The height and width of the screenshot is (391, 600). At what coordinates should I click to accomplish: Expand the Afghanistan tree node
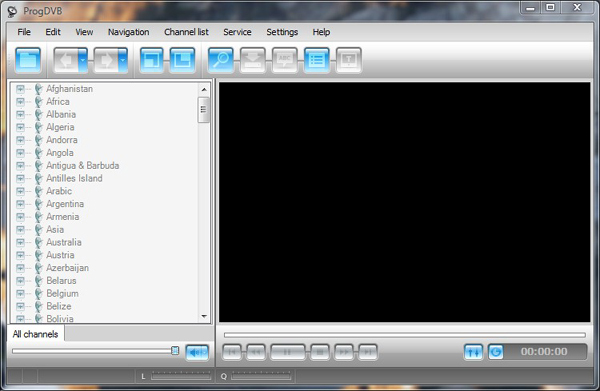20,89
